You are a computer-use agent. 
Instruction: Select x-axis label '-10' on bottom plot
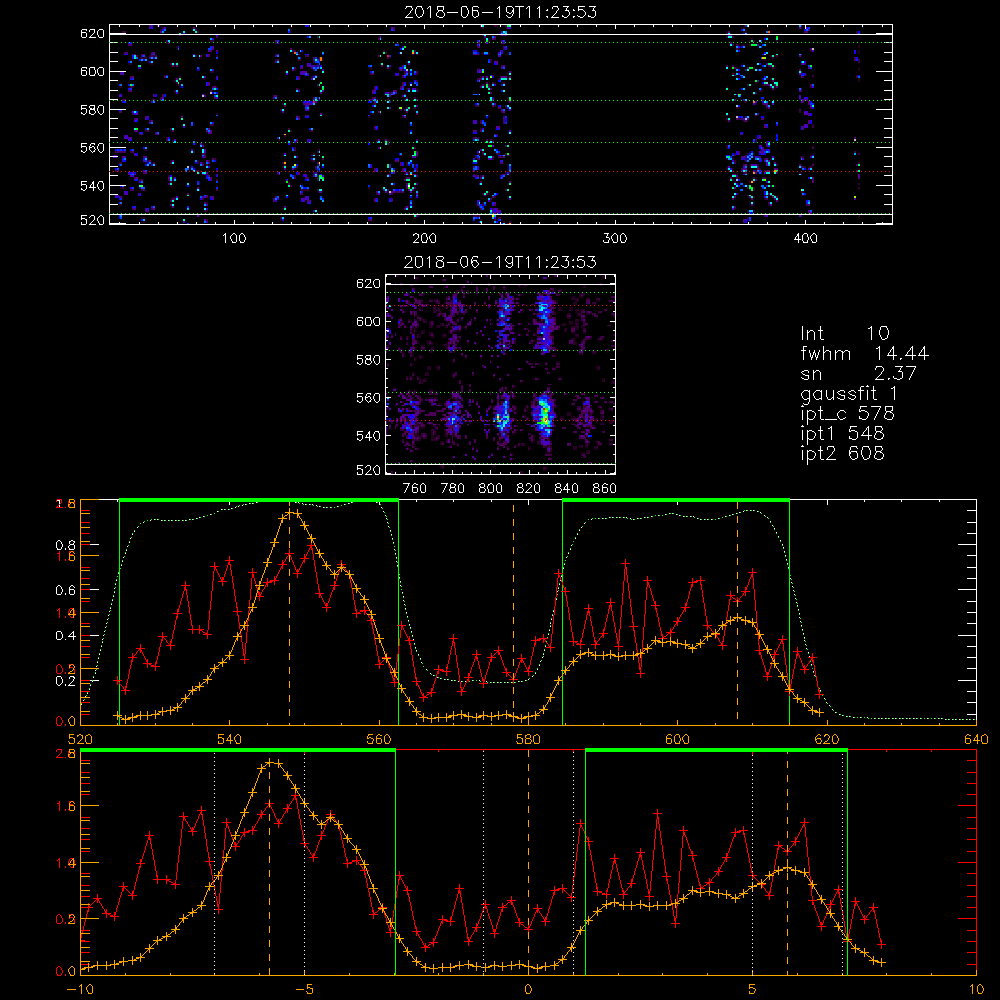80,990
